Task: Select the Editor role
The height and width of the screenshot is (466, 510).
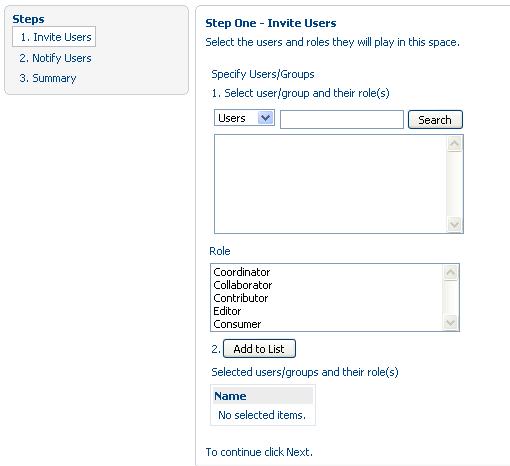Action: [227, 311]
